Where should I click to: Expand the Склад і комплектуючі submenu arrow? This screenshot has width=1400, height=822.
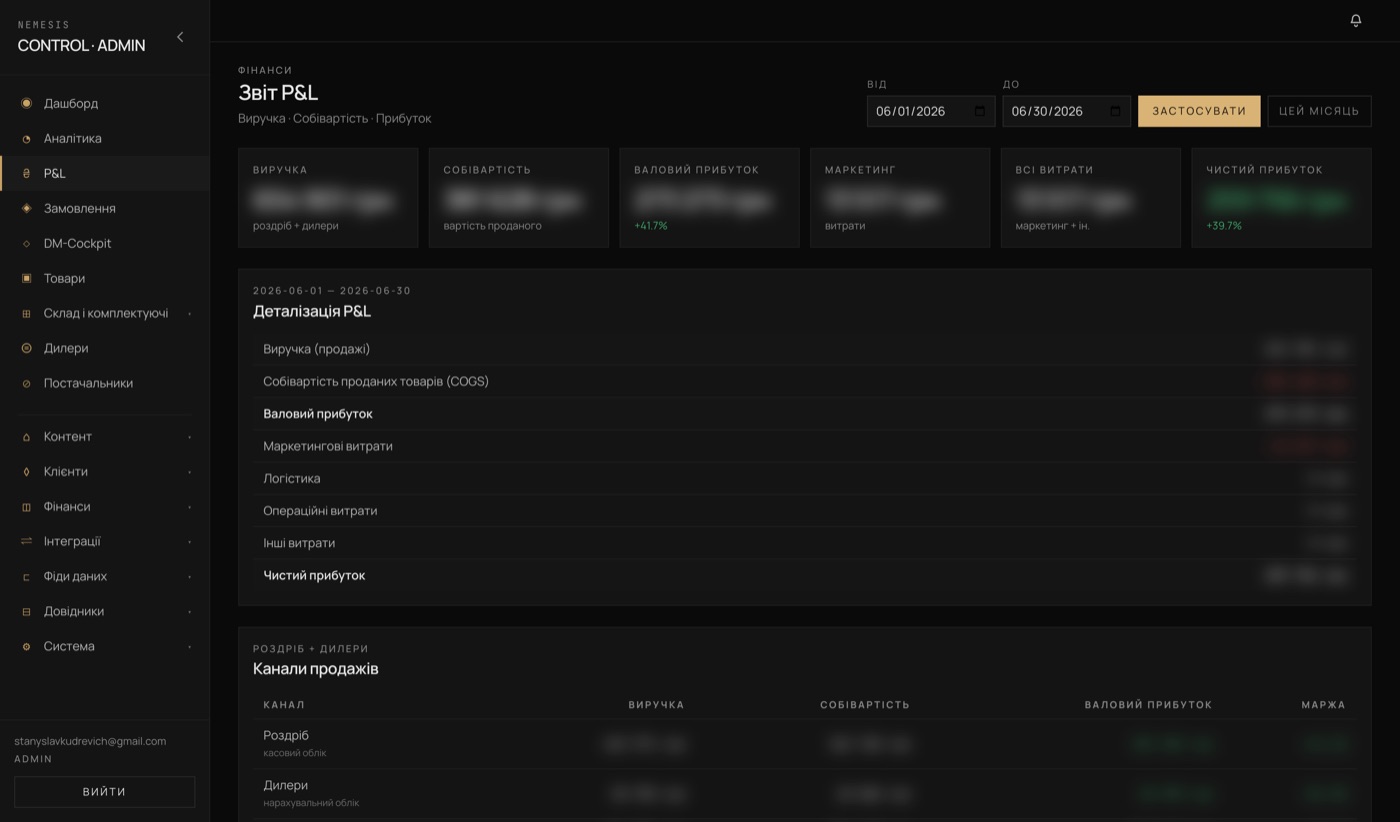pos(189,314)
